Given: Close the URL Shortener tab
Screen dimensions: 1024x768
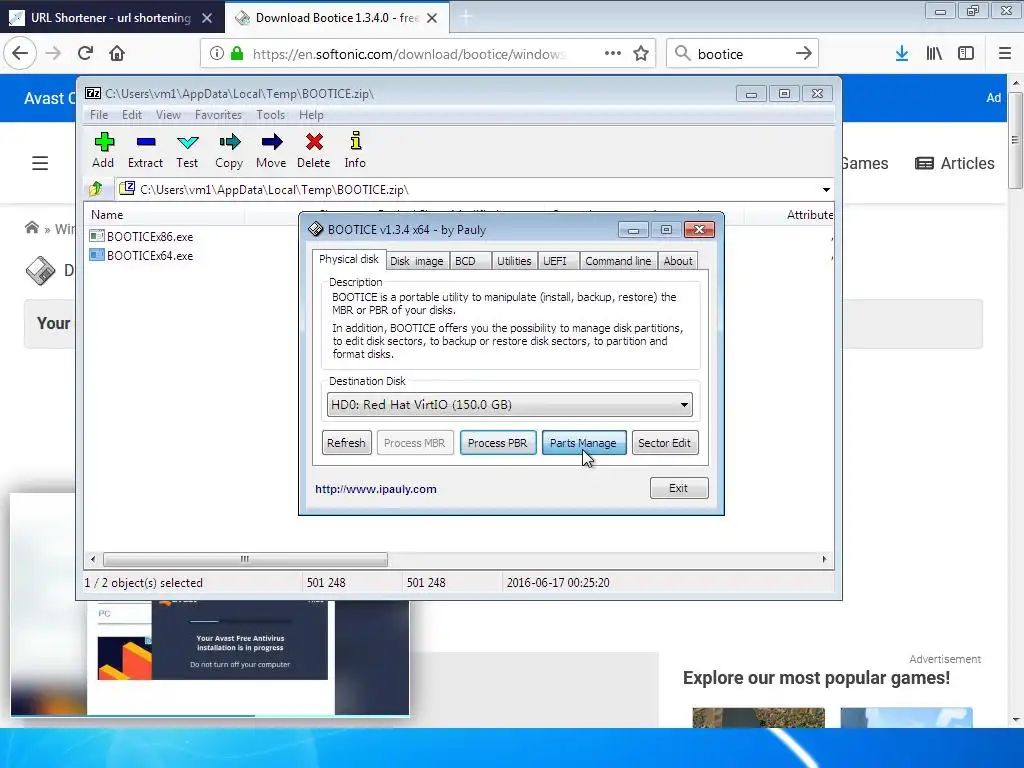Looking at the screenshot, I should [207, 18].
